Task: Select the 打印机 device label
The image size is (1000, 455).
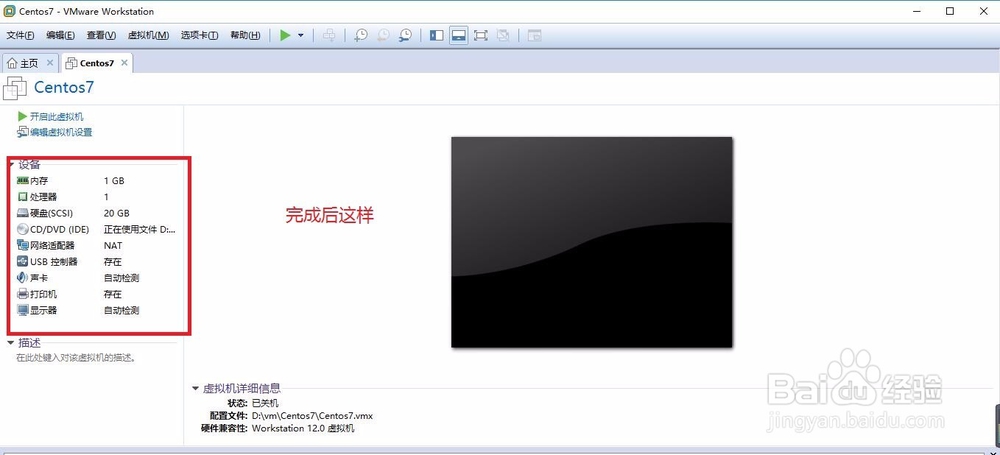Action: coord(43,294)
